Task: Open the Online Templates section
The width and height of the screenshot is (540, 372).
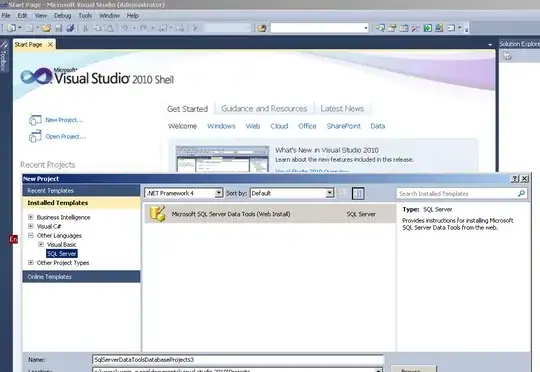Action: 81,277
